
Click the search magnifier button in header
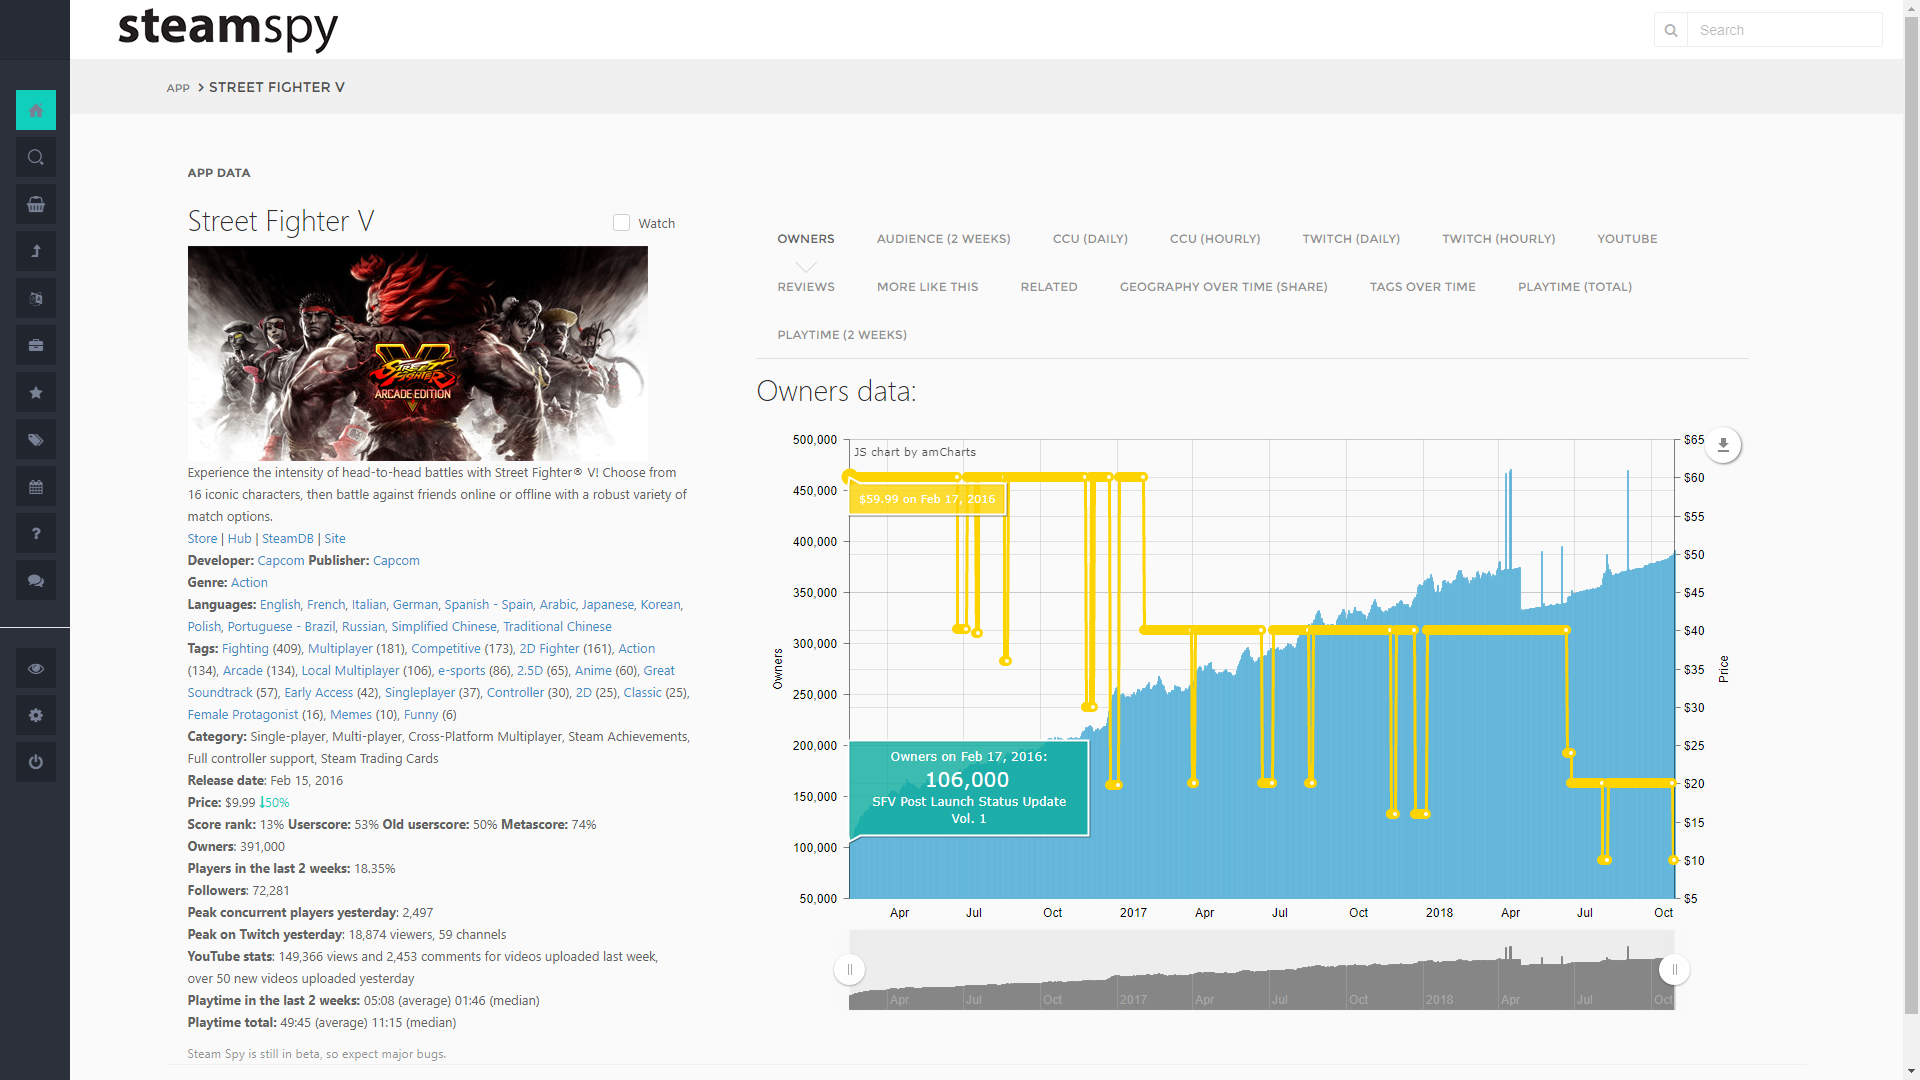(x=1671, y=30)
